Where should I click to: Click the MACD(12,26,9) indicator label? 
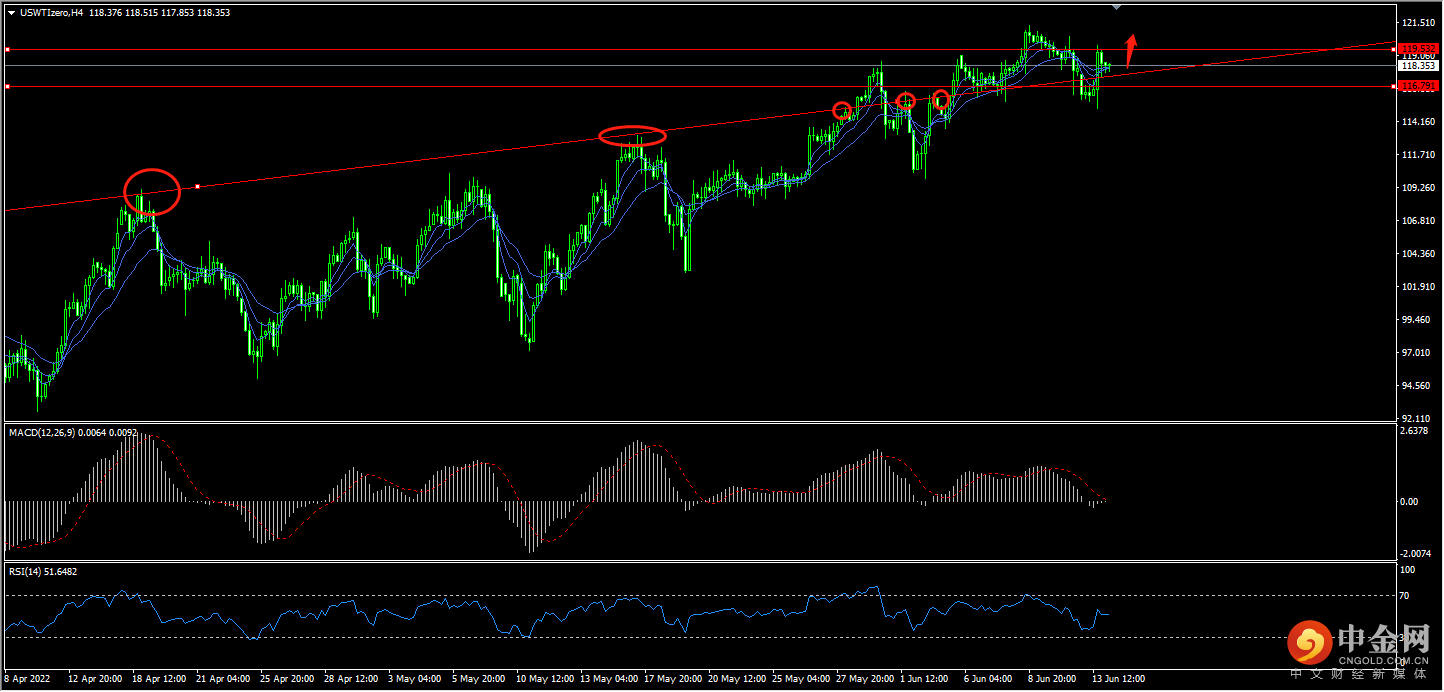[x=40, y=432]
